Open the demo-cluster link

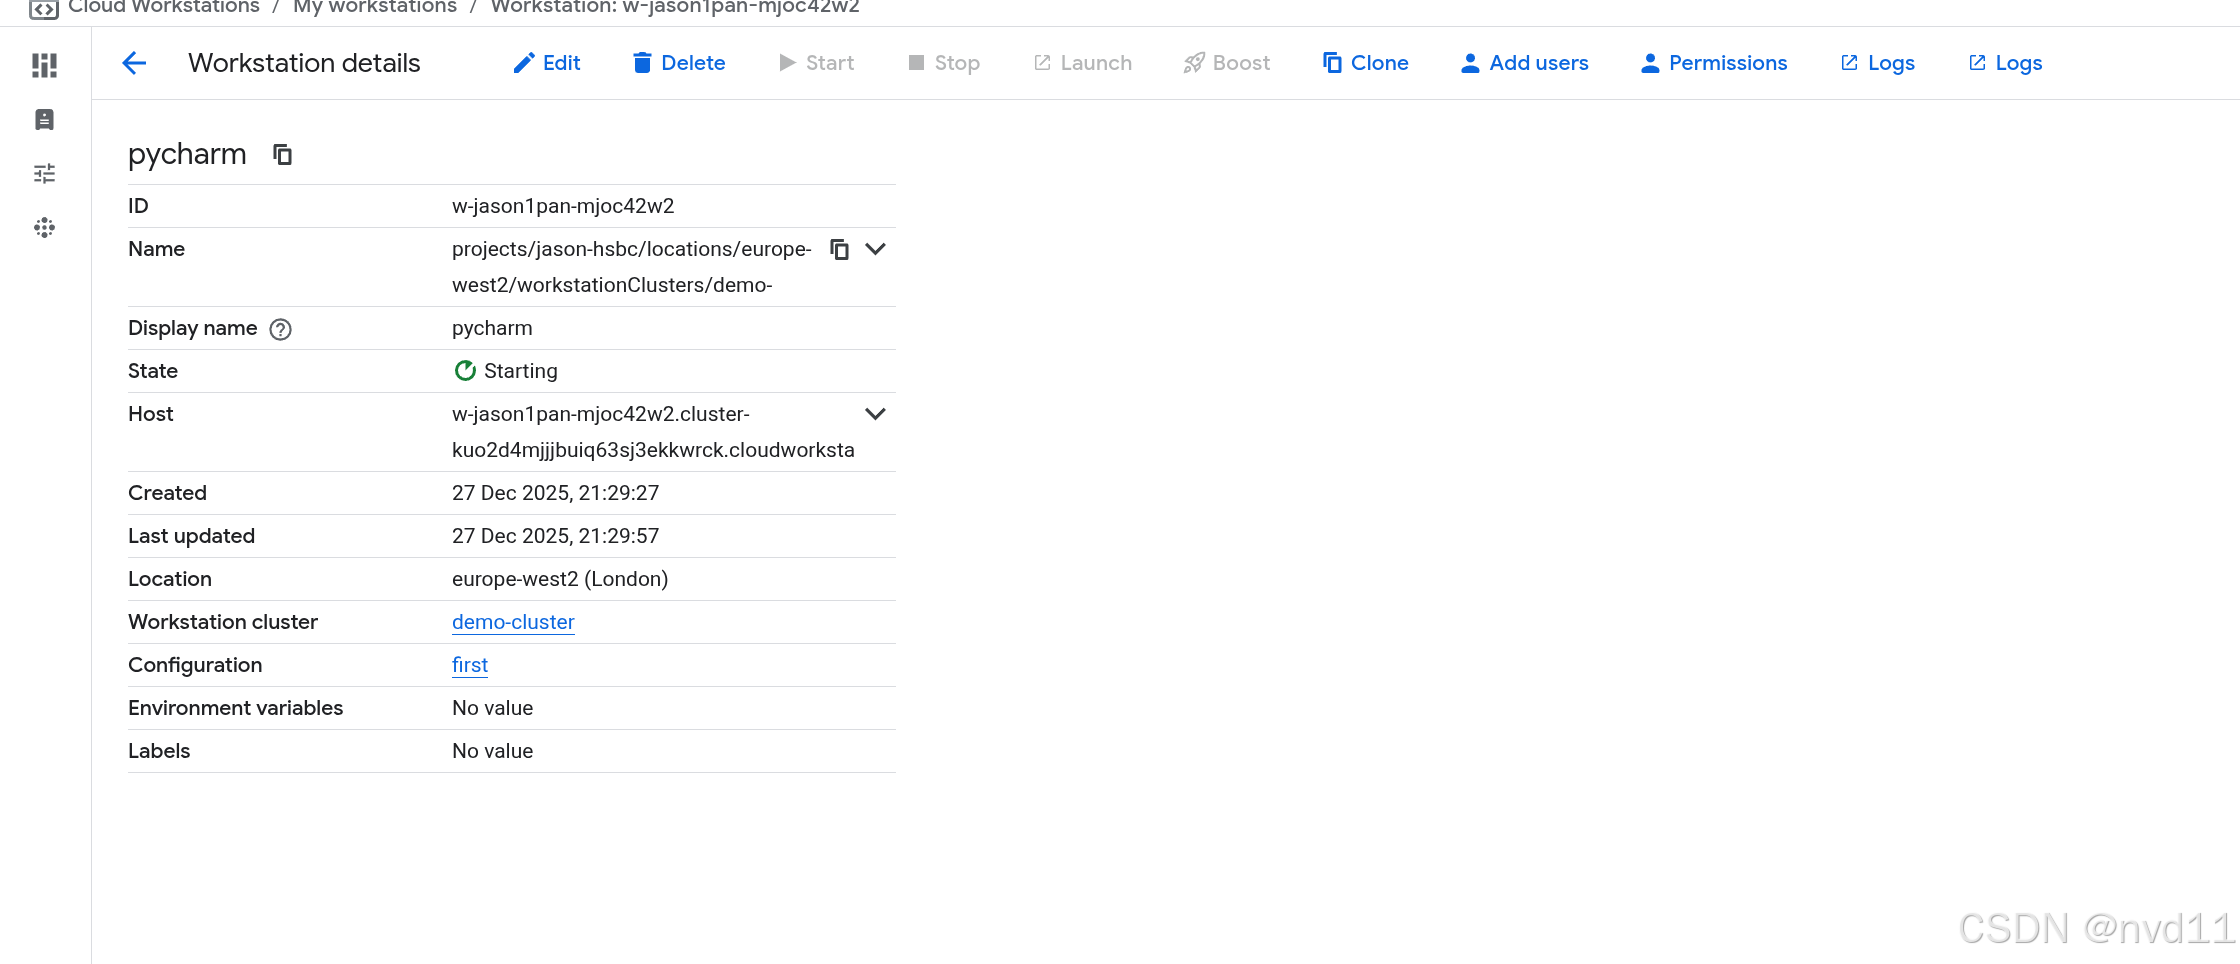(513, 622)
